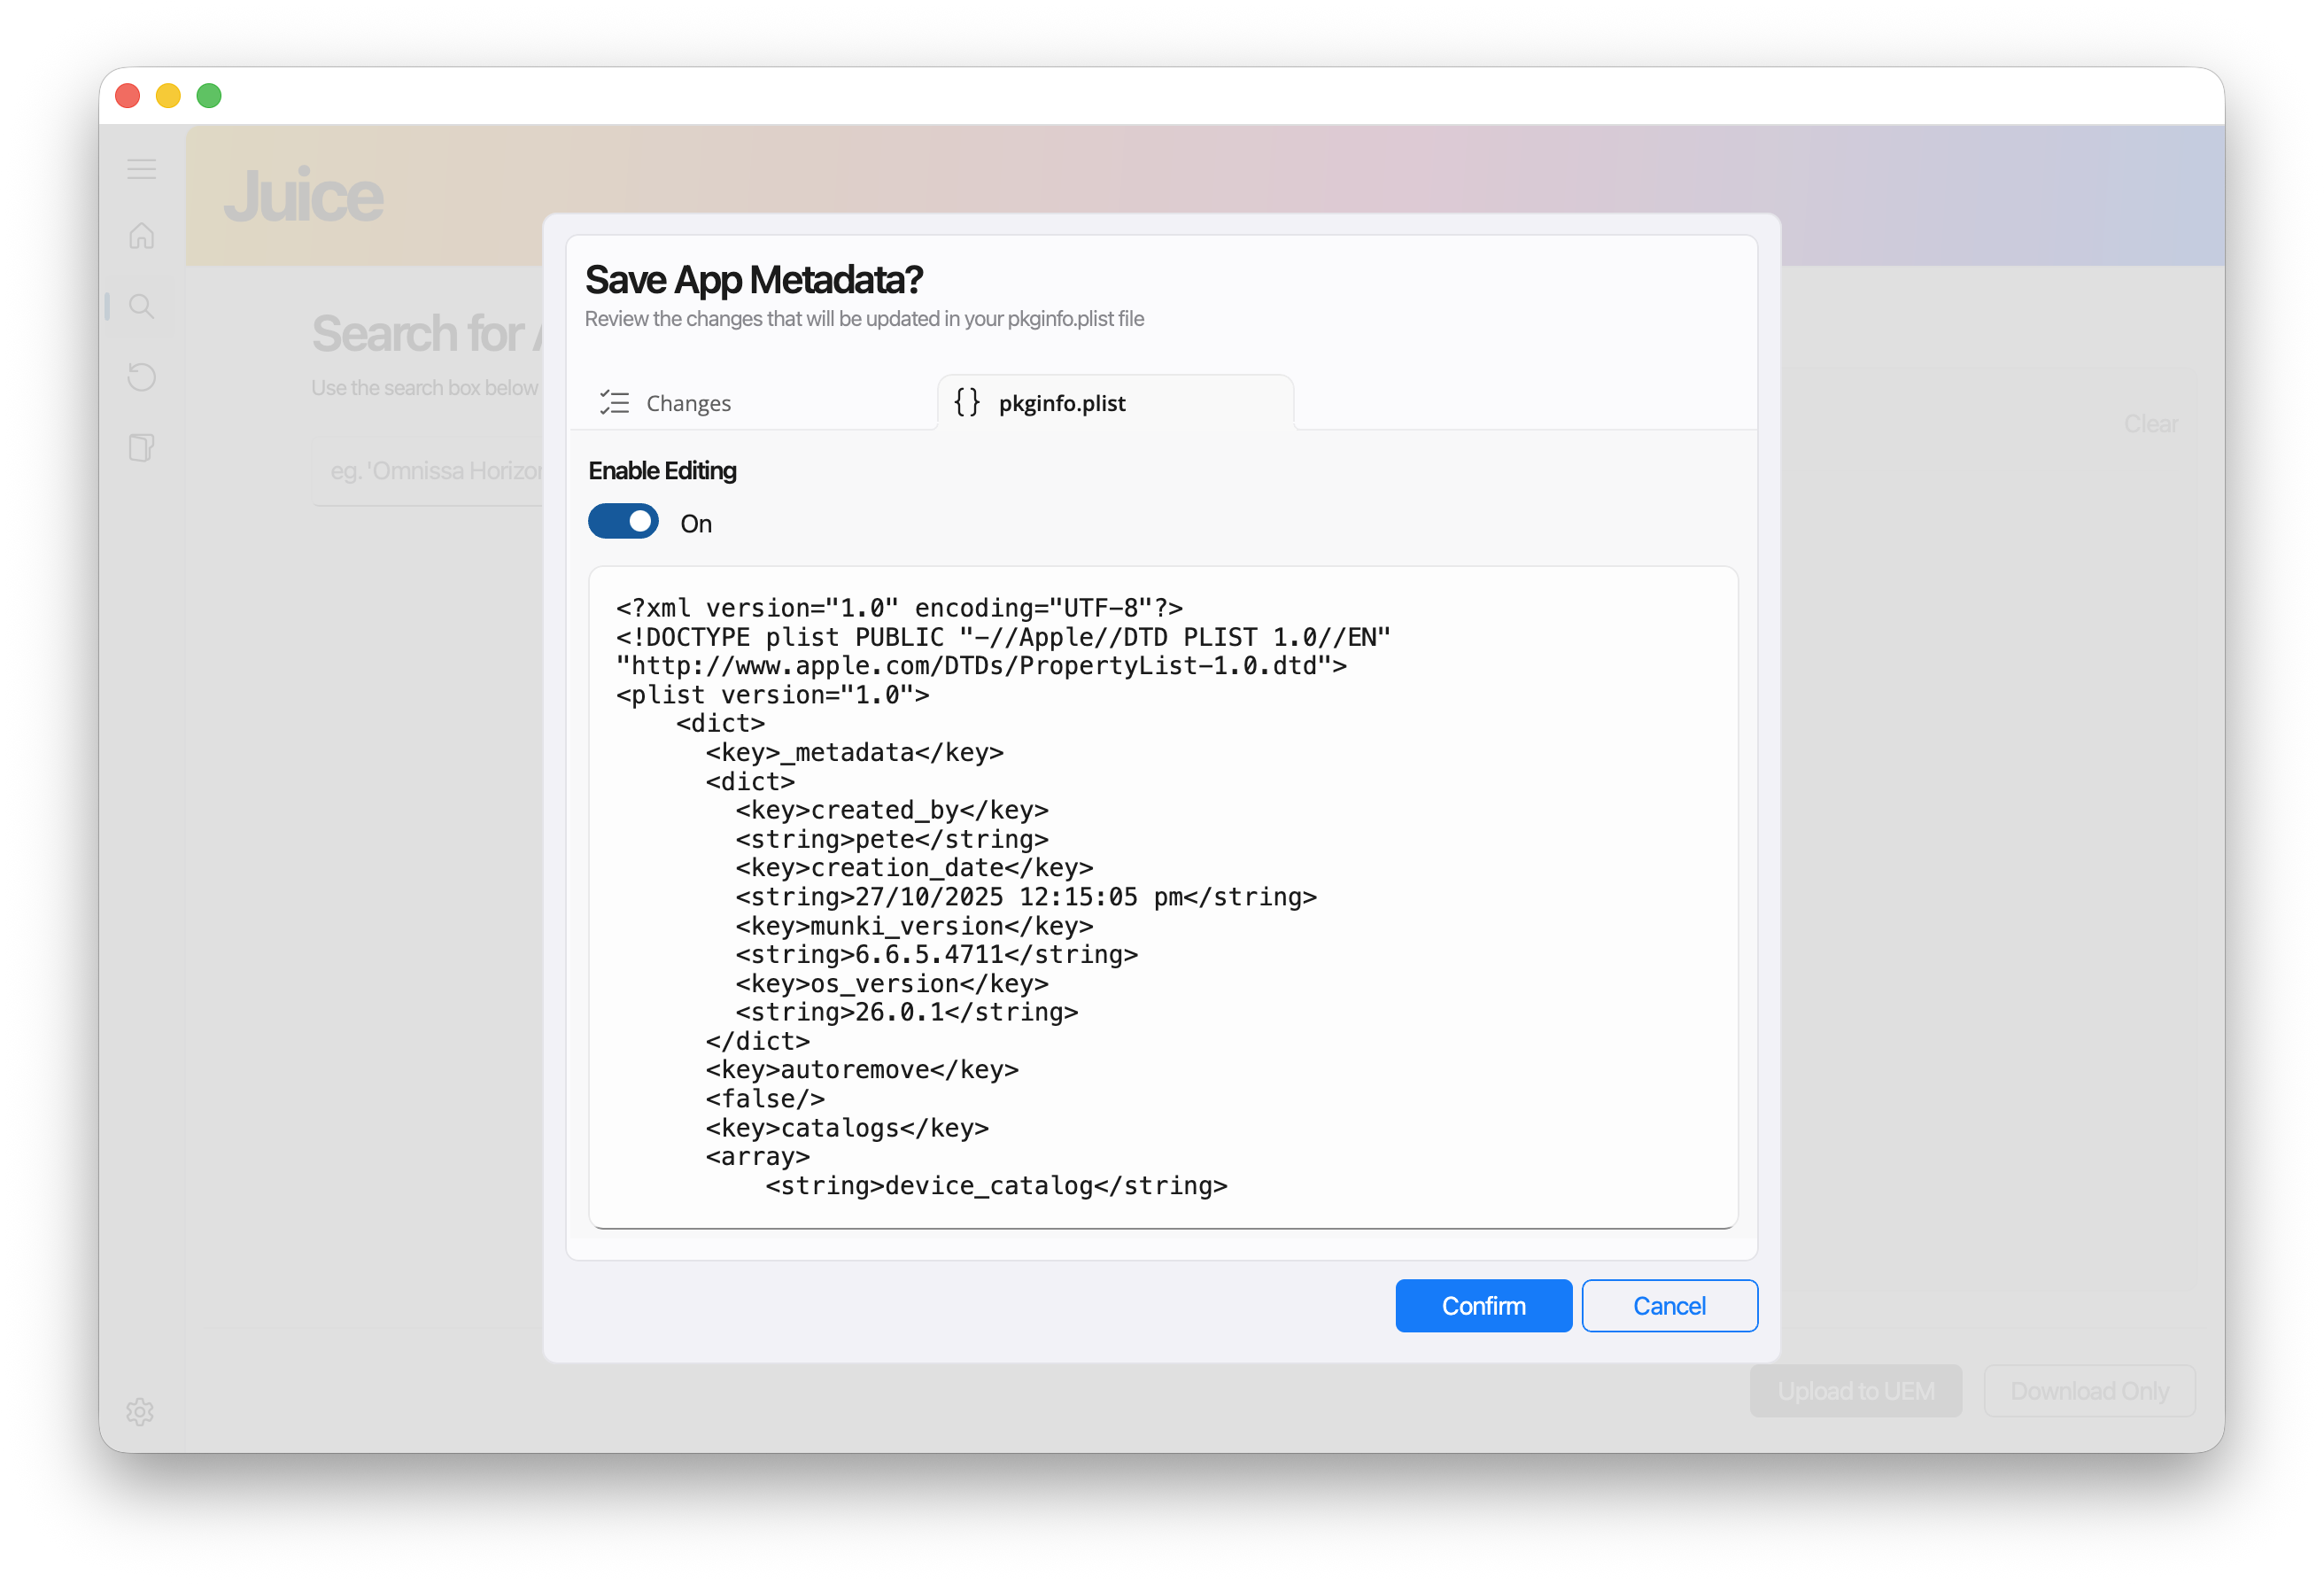Open the Home sidebar icon
The image size is (2324, 1584).
coord(142,236)
